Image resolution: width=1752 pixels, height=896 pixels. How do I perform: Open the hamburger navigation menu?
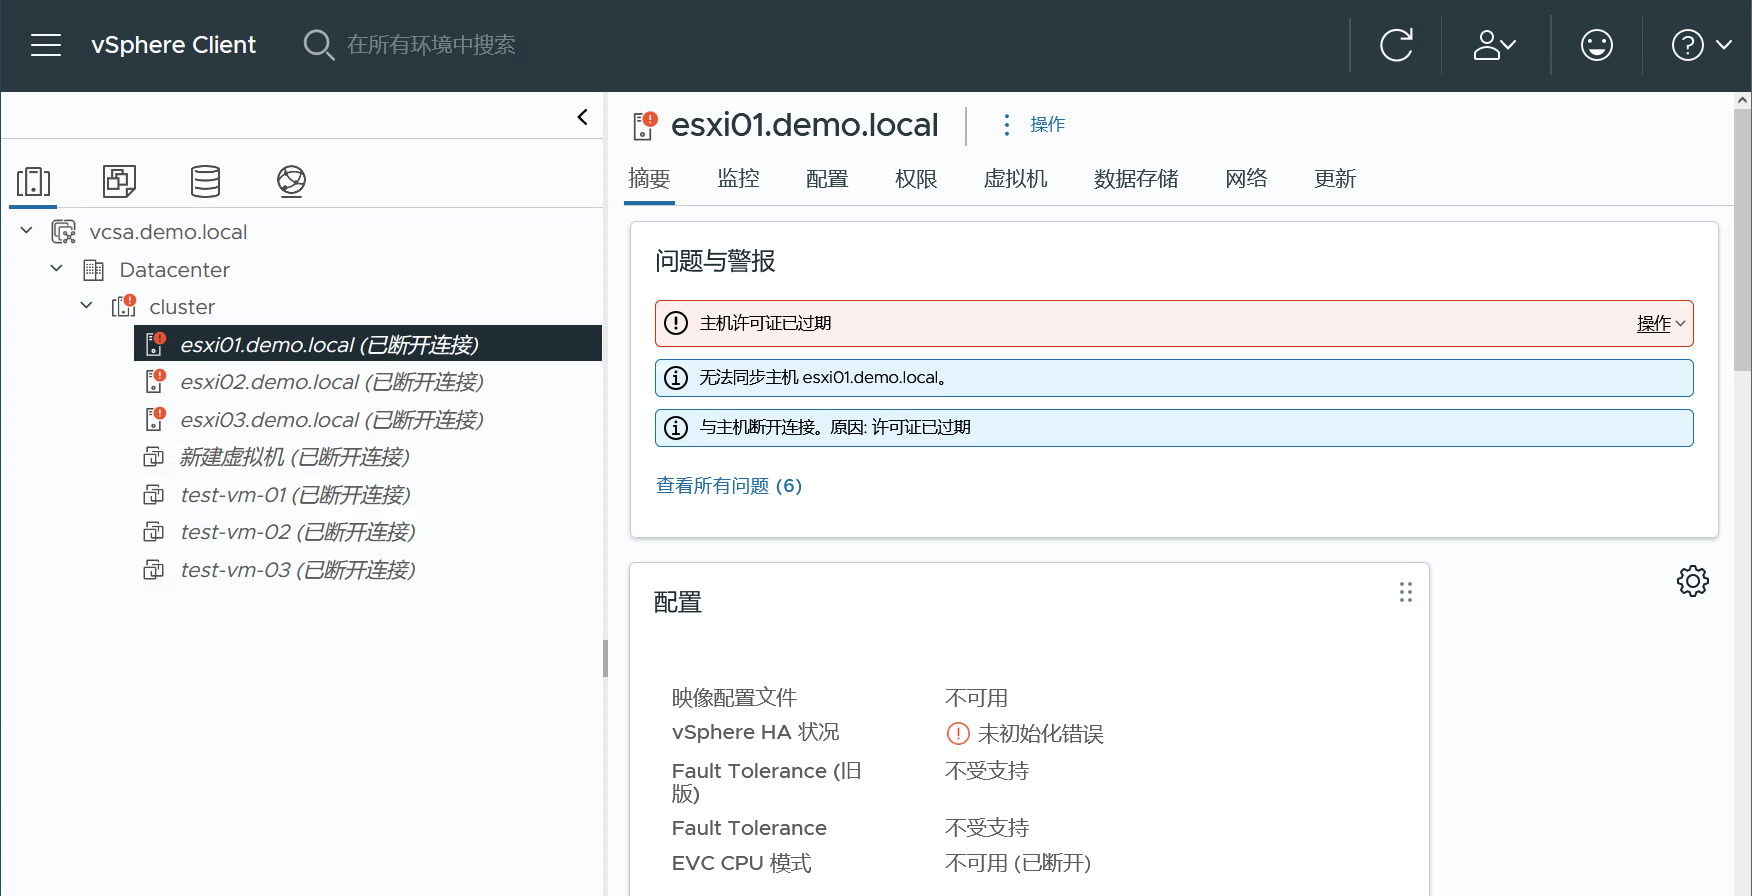[x=46, y=45]
